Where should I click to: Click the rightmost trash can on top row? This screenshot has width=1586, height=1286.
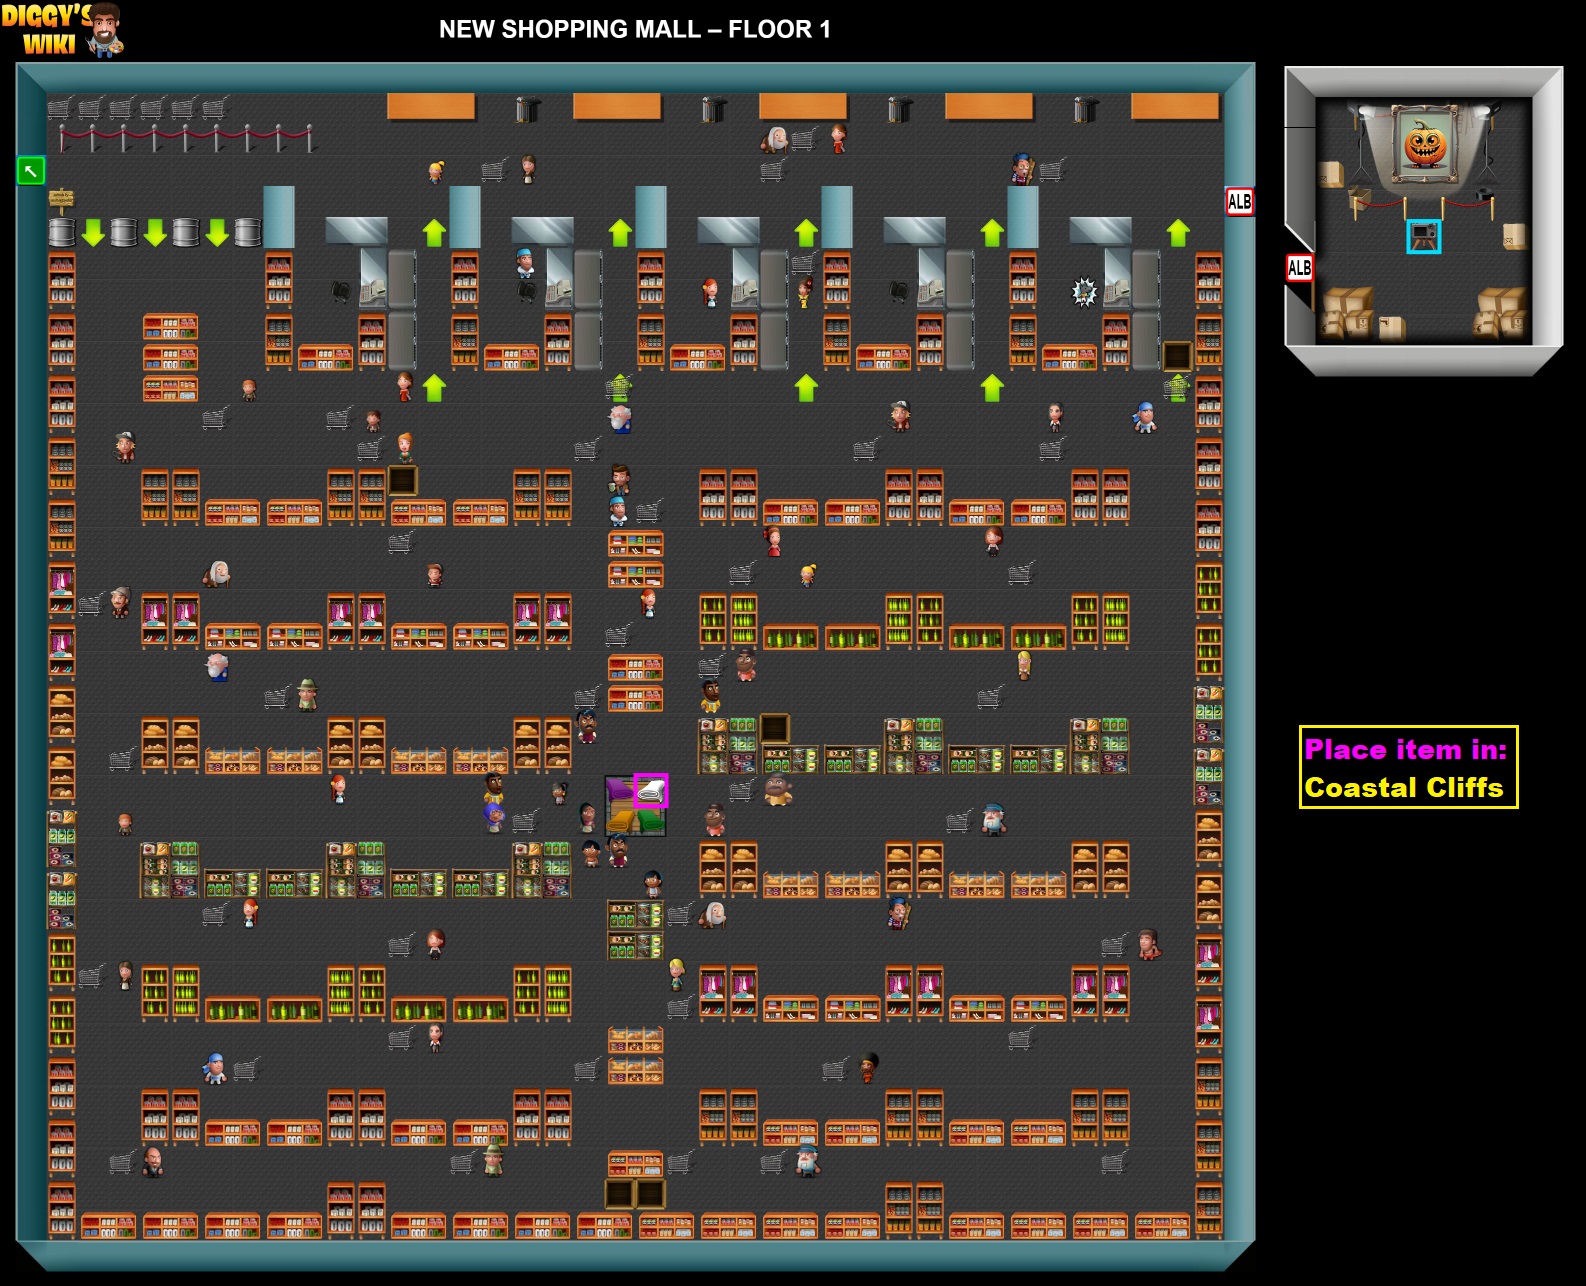[1085, 108]
